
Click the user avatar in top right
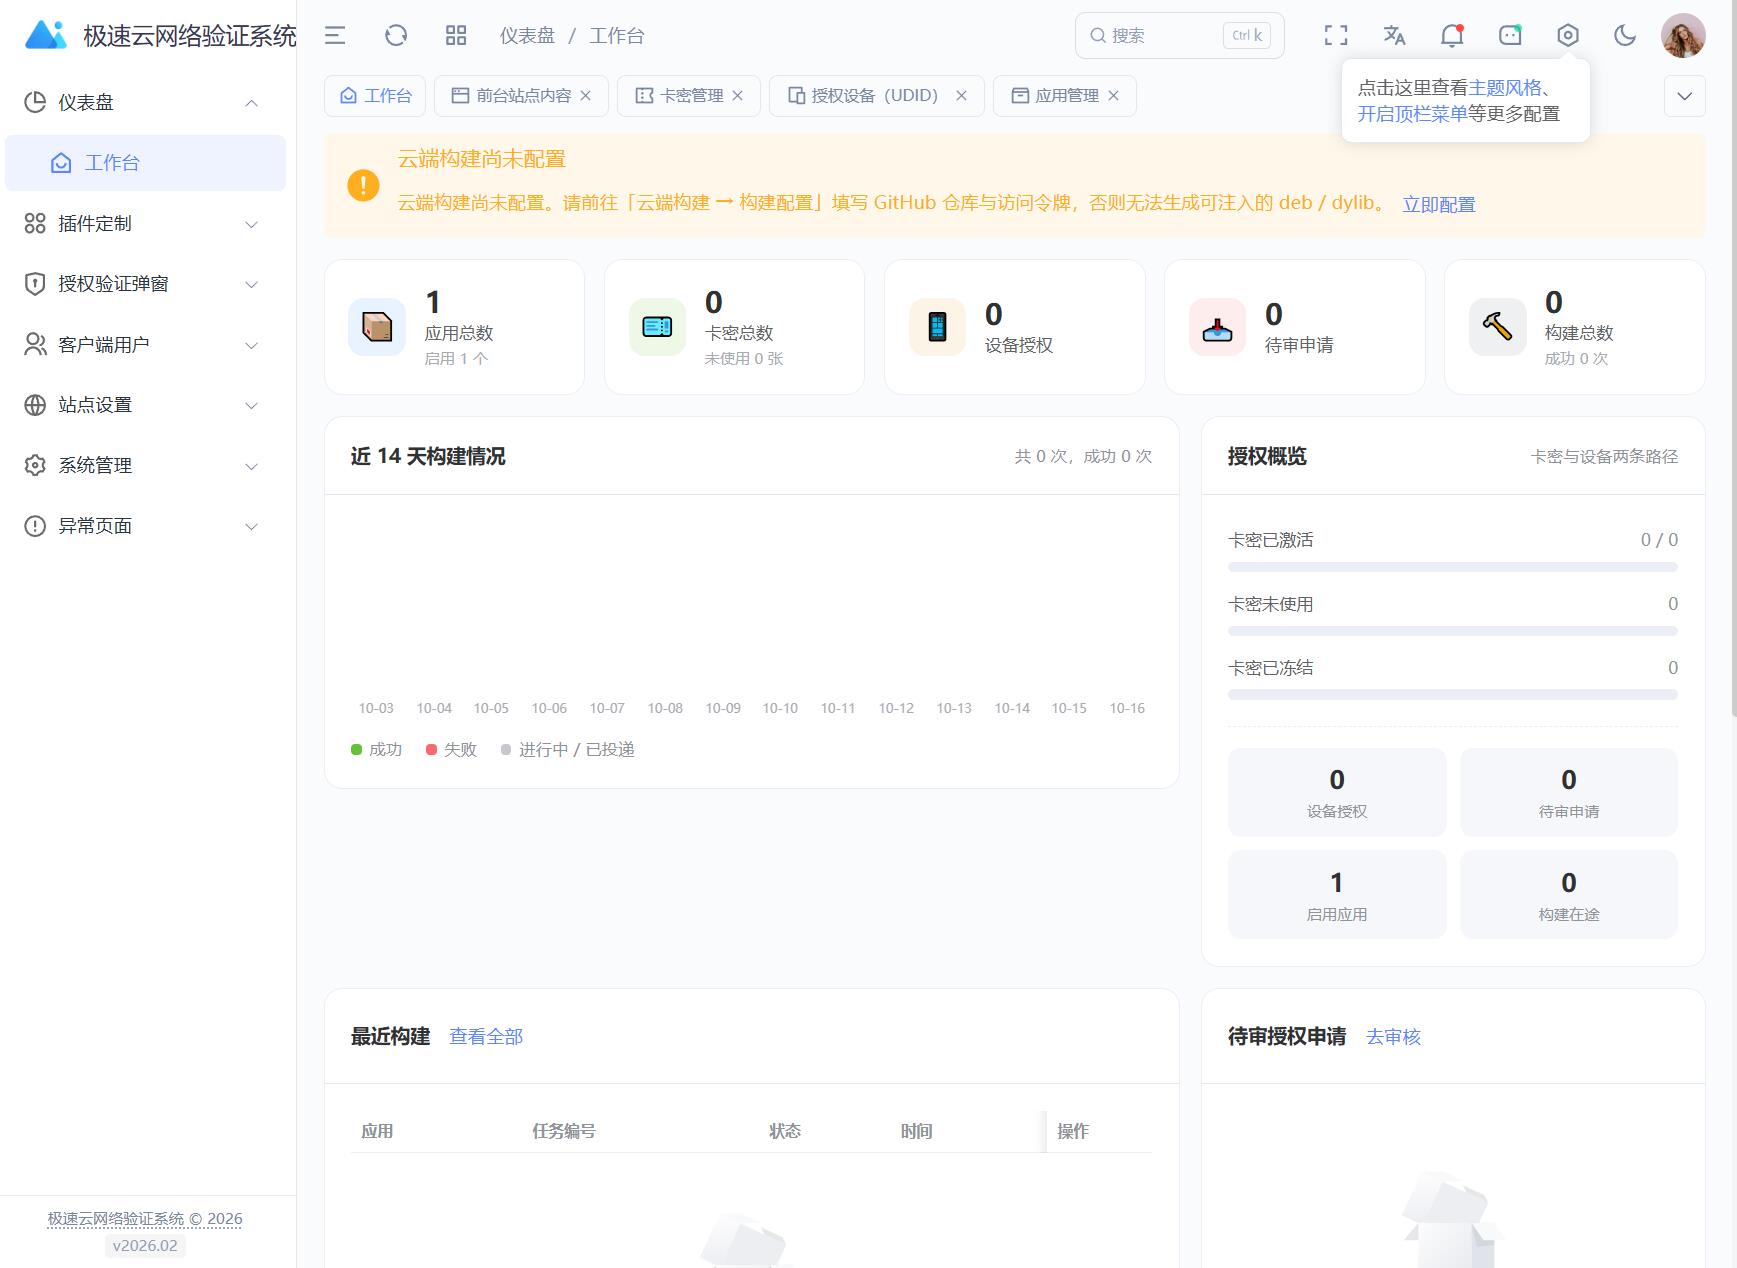[1683, 36]
